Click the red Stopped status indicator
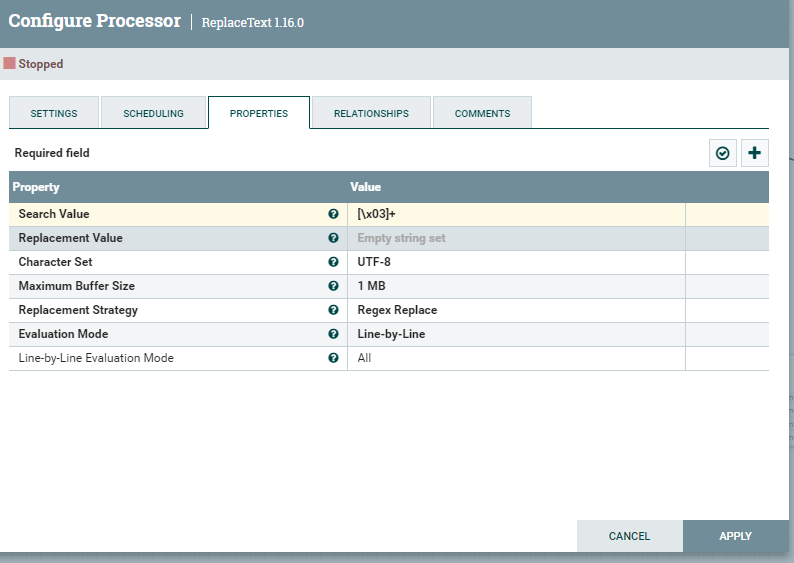The width and height of the screenshot is (794, 563). (9, 63)
